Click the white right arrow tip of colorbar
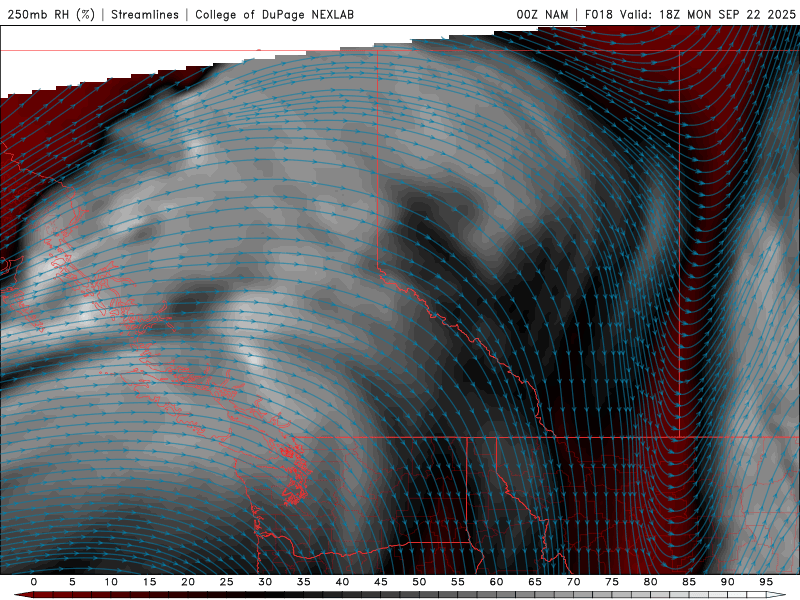The height and width of the screenshot is (600, 800). pos(777,595)
